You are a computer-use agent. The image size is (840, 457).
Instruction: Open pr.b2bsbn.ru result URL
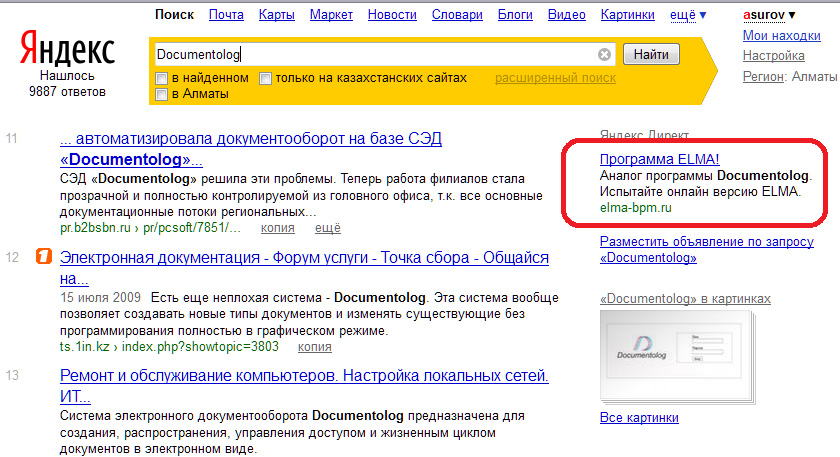(150, 228)
